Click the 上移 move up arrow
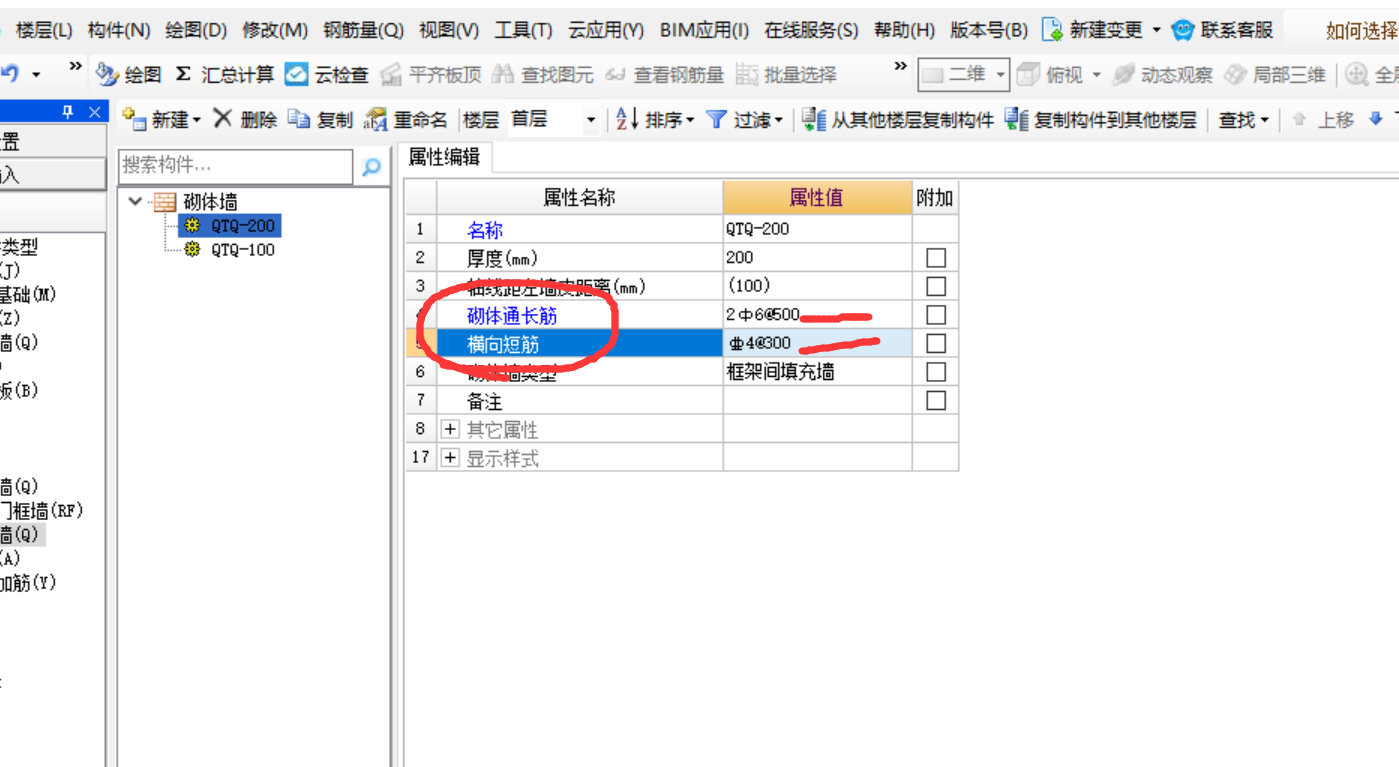Image resolution: width=1399 pixels, height=767 pixels. click(1299, 120)
